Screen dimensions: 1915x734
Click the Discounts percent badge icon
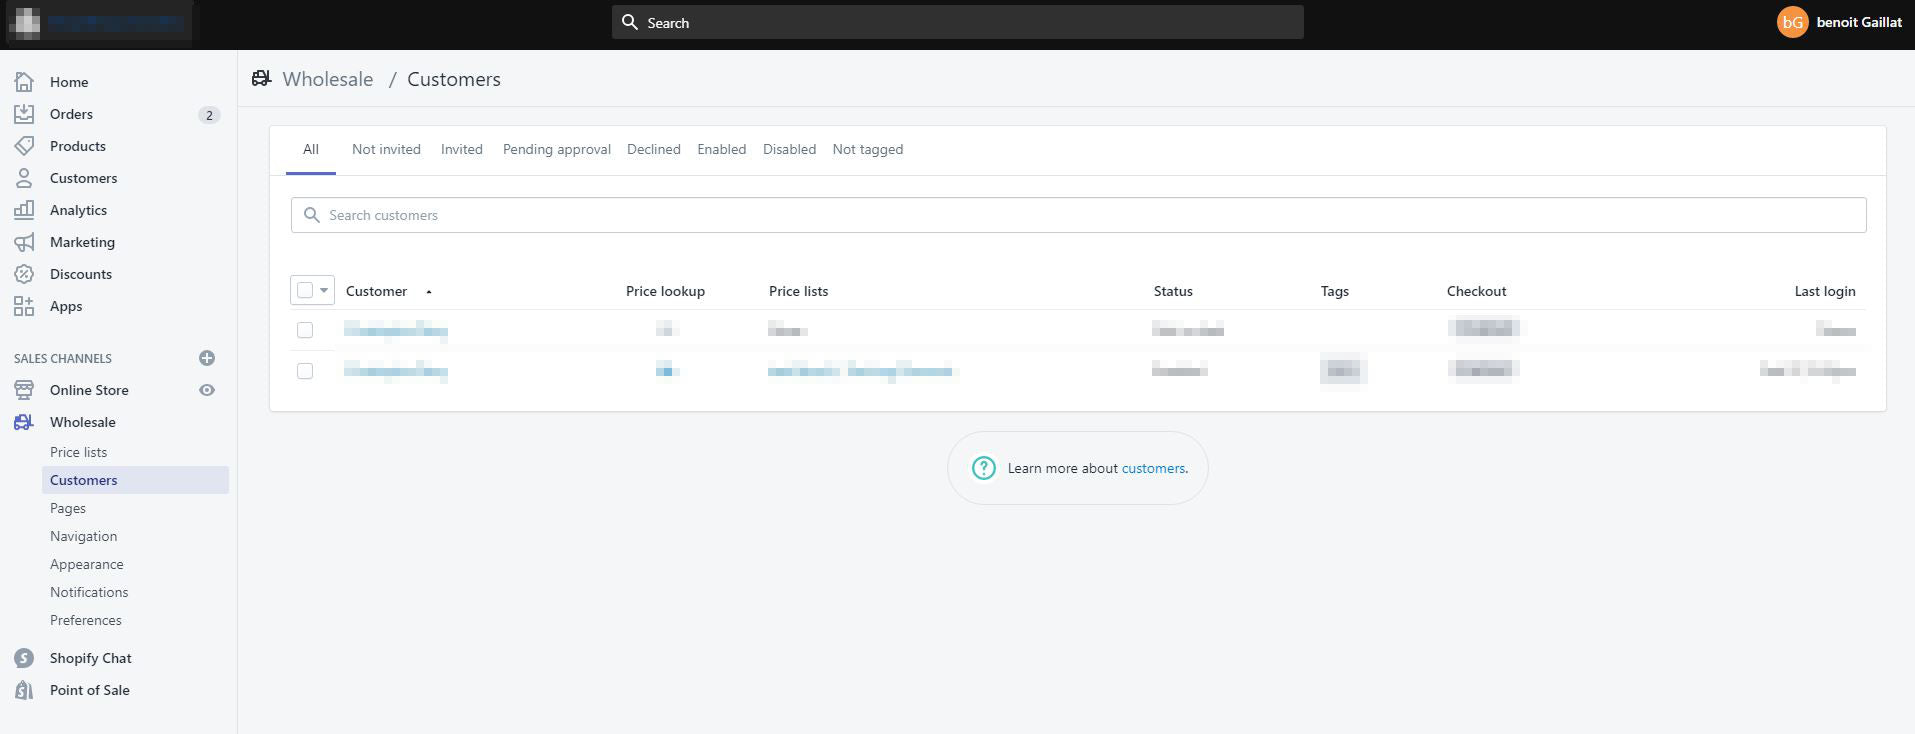(24, 274)
